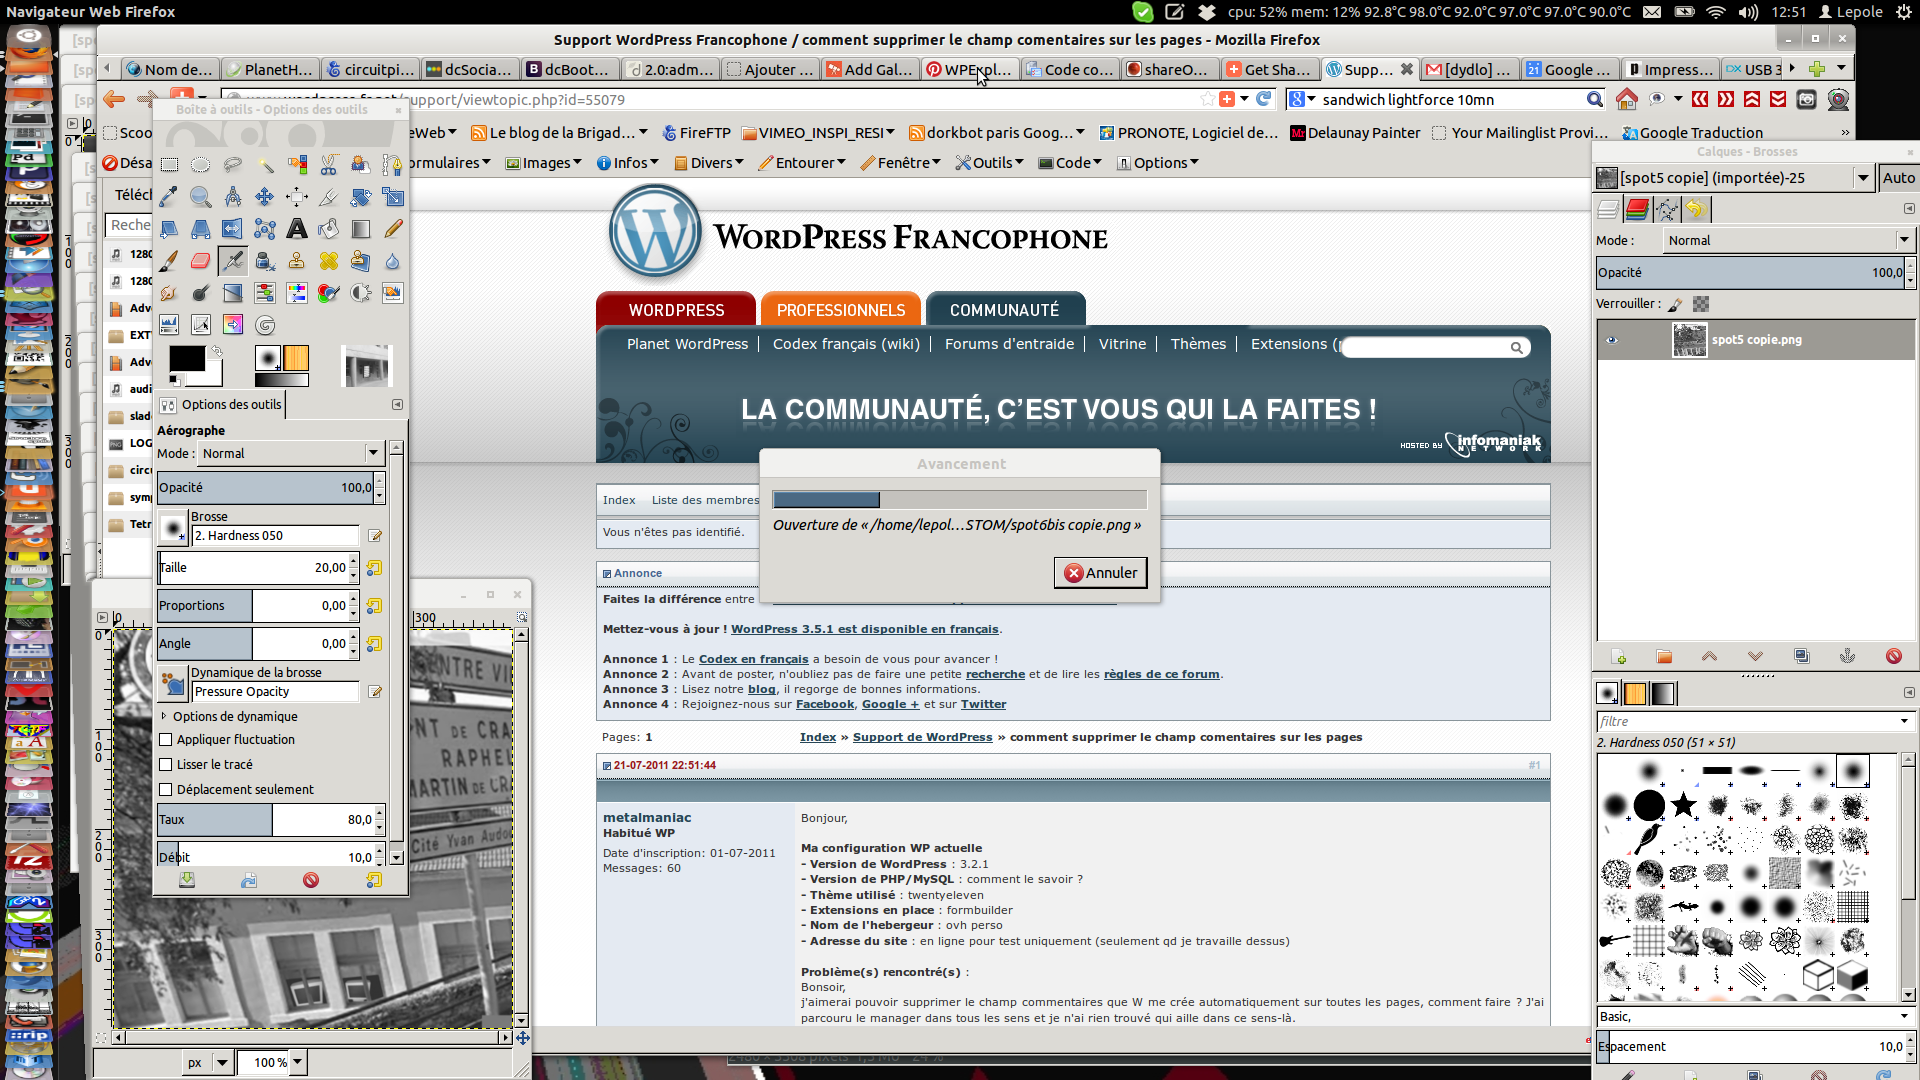The image size is (1920, 1080).
Task: Delete layer with the red Layers panel icon
Action: coord(1893,657)
